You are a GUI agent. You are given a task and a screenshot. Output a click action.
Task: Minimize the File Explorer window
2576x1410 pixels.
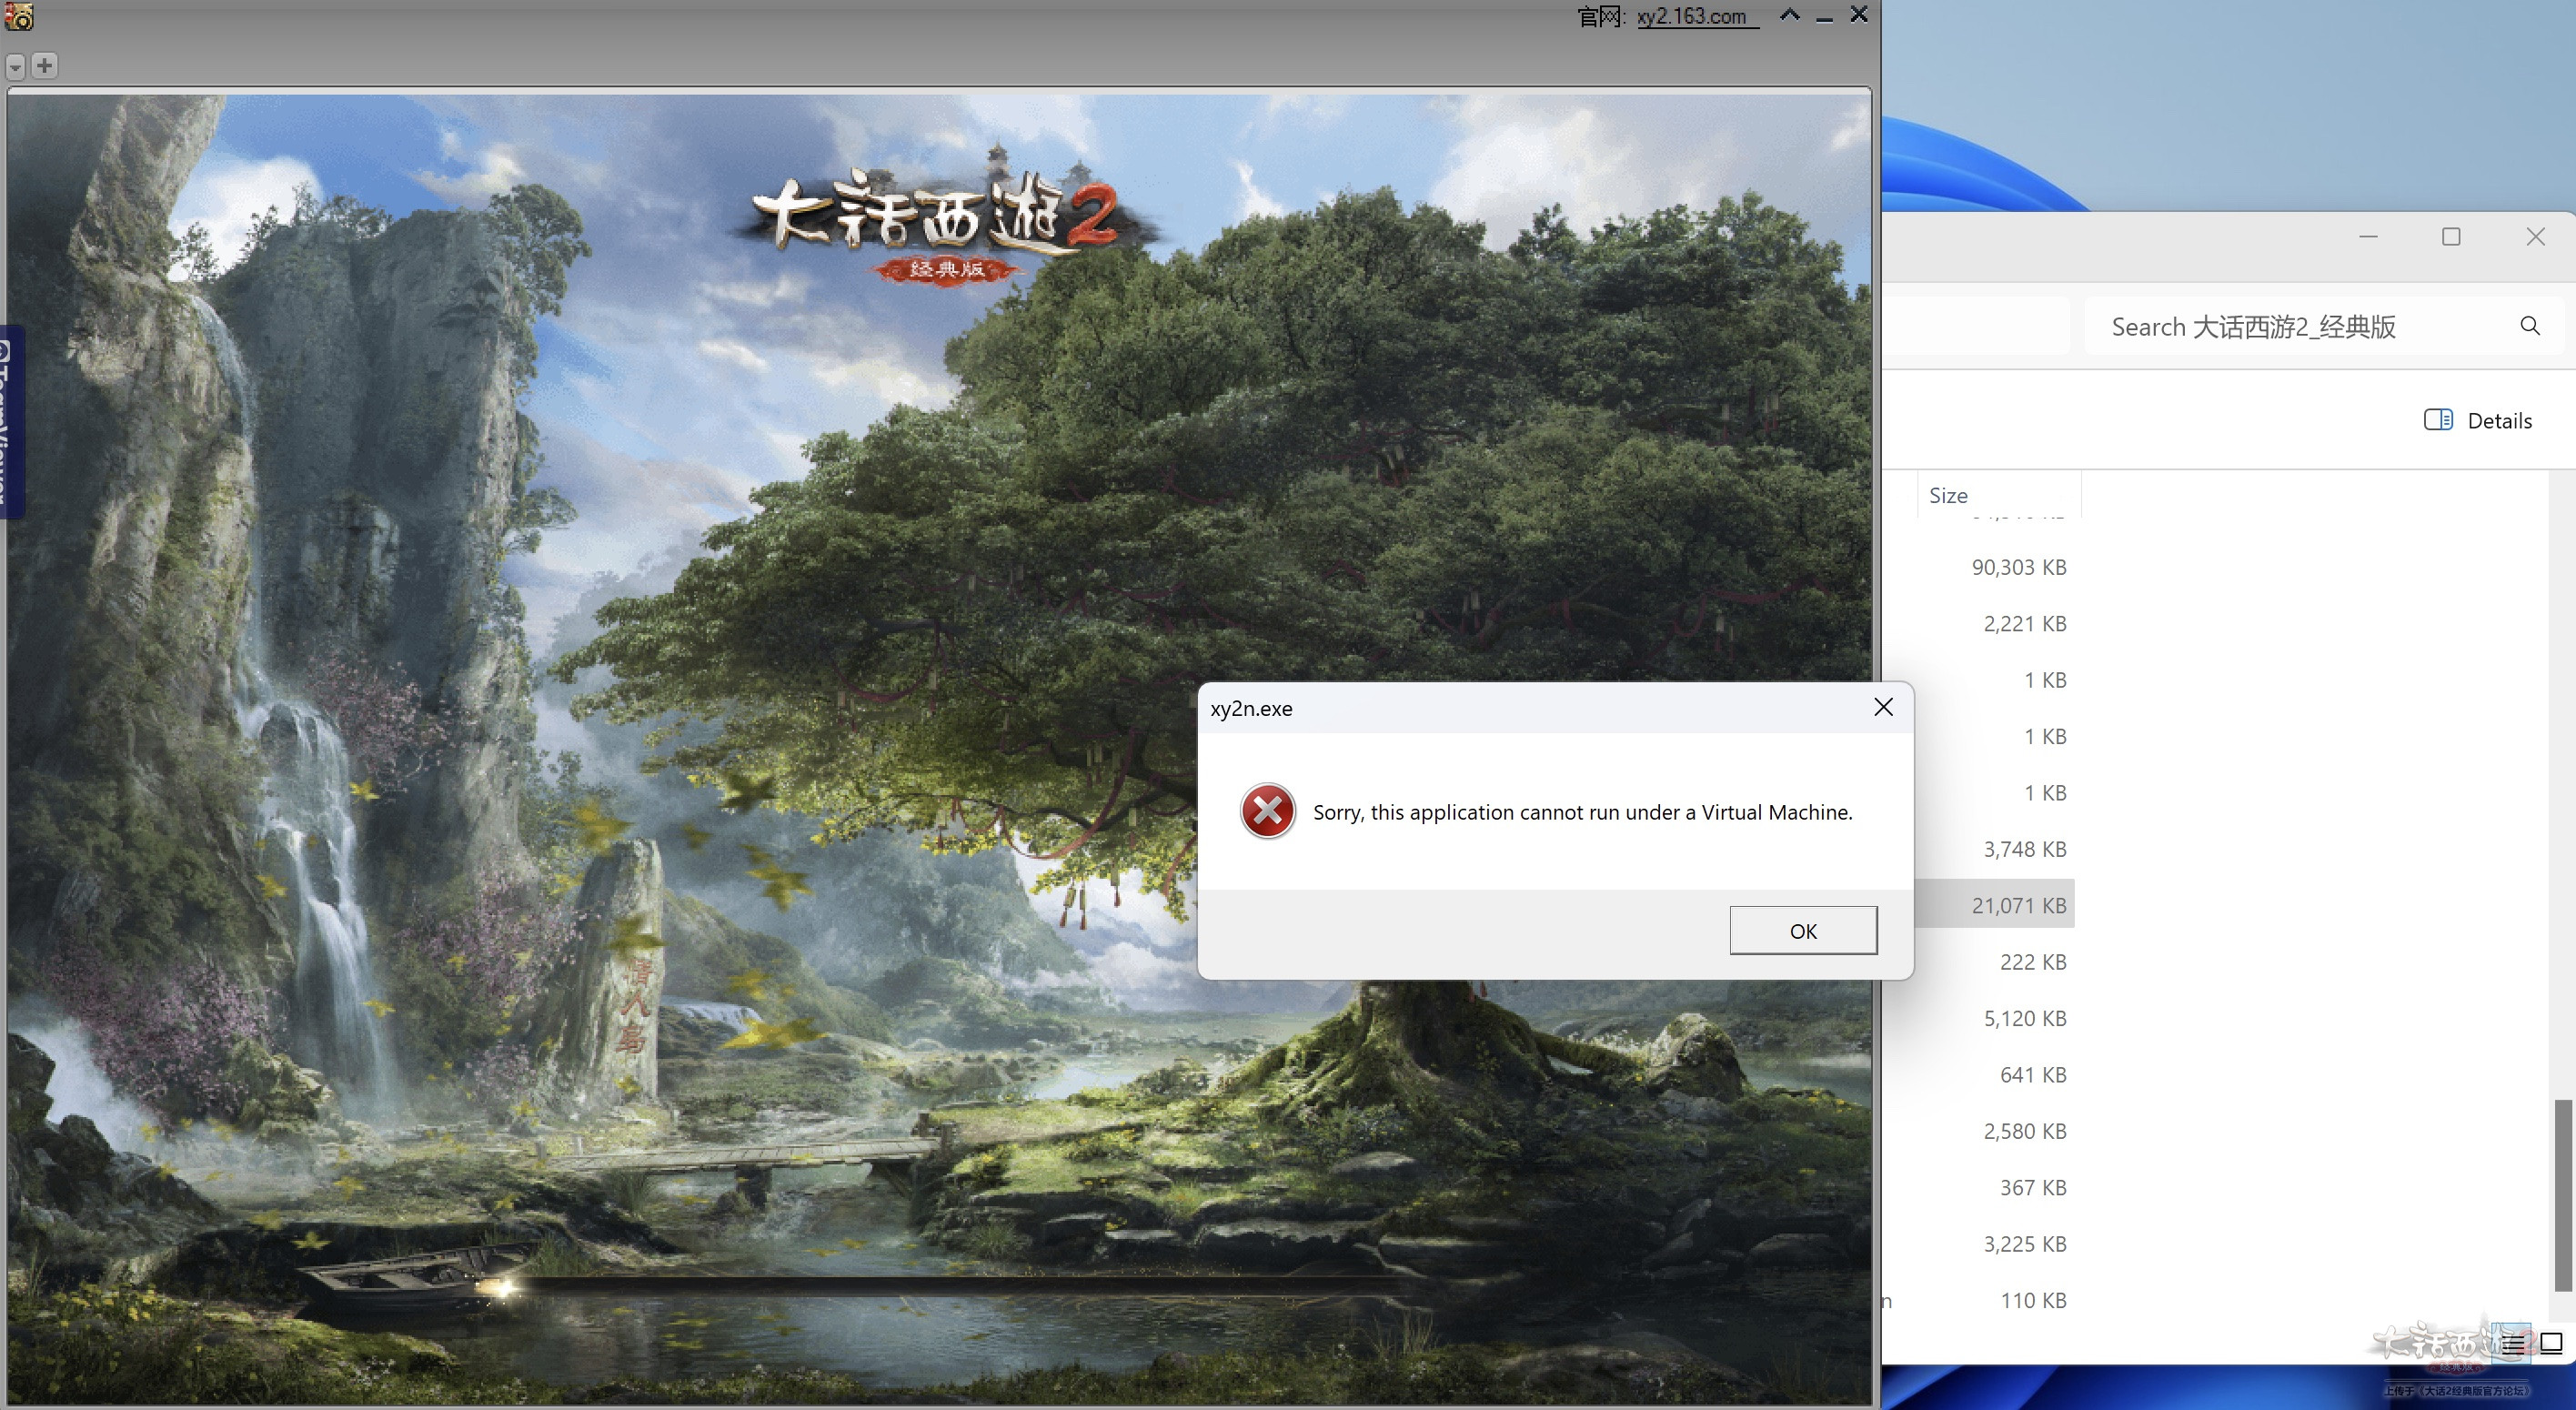click(2368, 237)
